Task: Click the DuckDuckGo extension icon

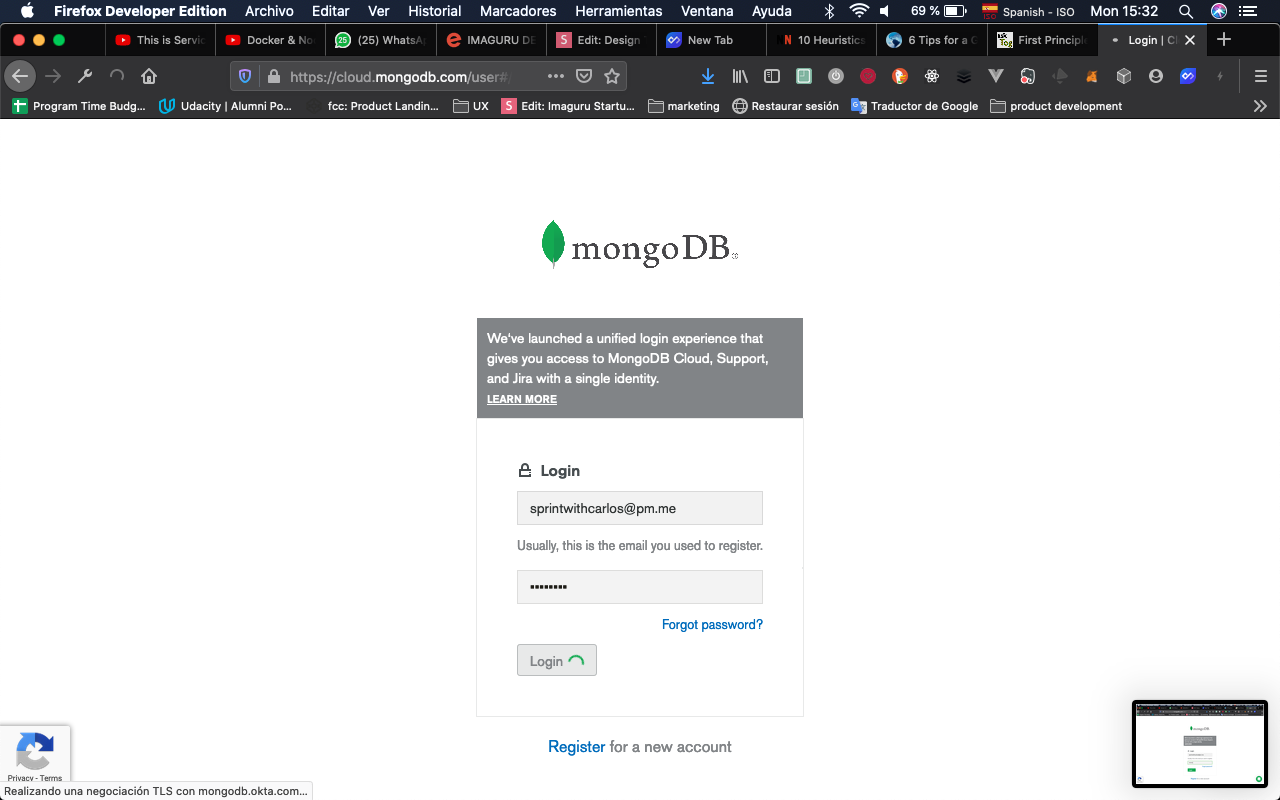Action: tap(900, 76)
